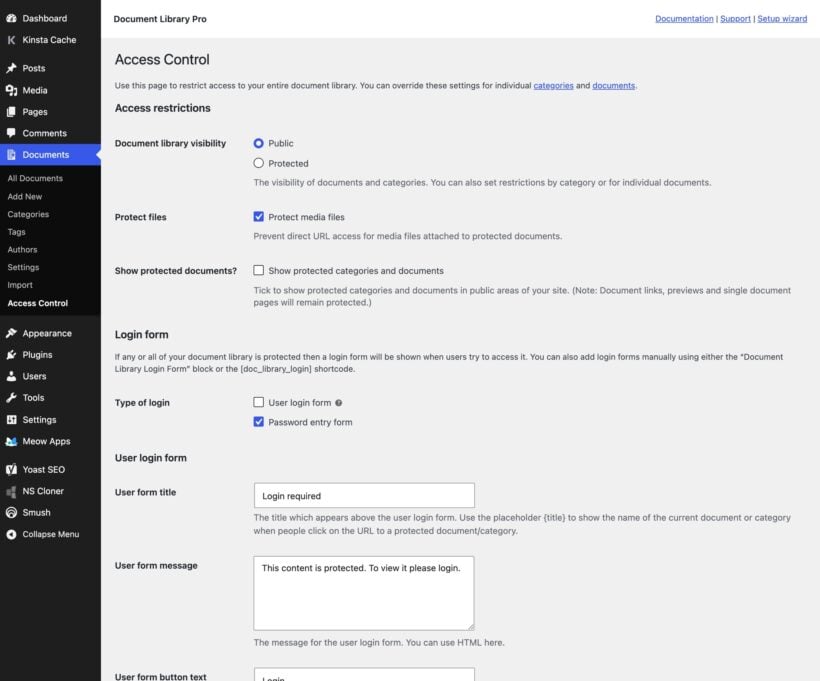Viewport: 820px width, 681px height.
Task: Click the Plugins plug icon
Action: tap(12, 355)
